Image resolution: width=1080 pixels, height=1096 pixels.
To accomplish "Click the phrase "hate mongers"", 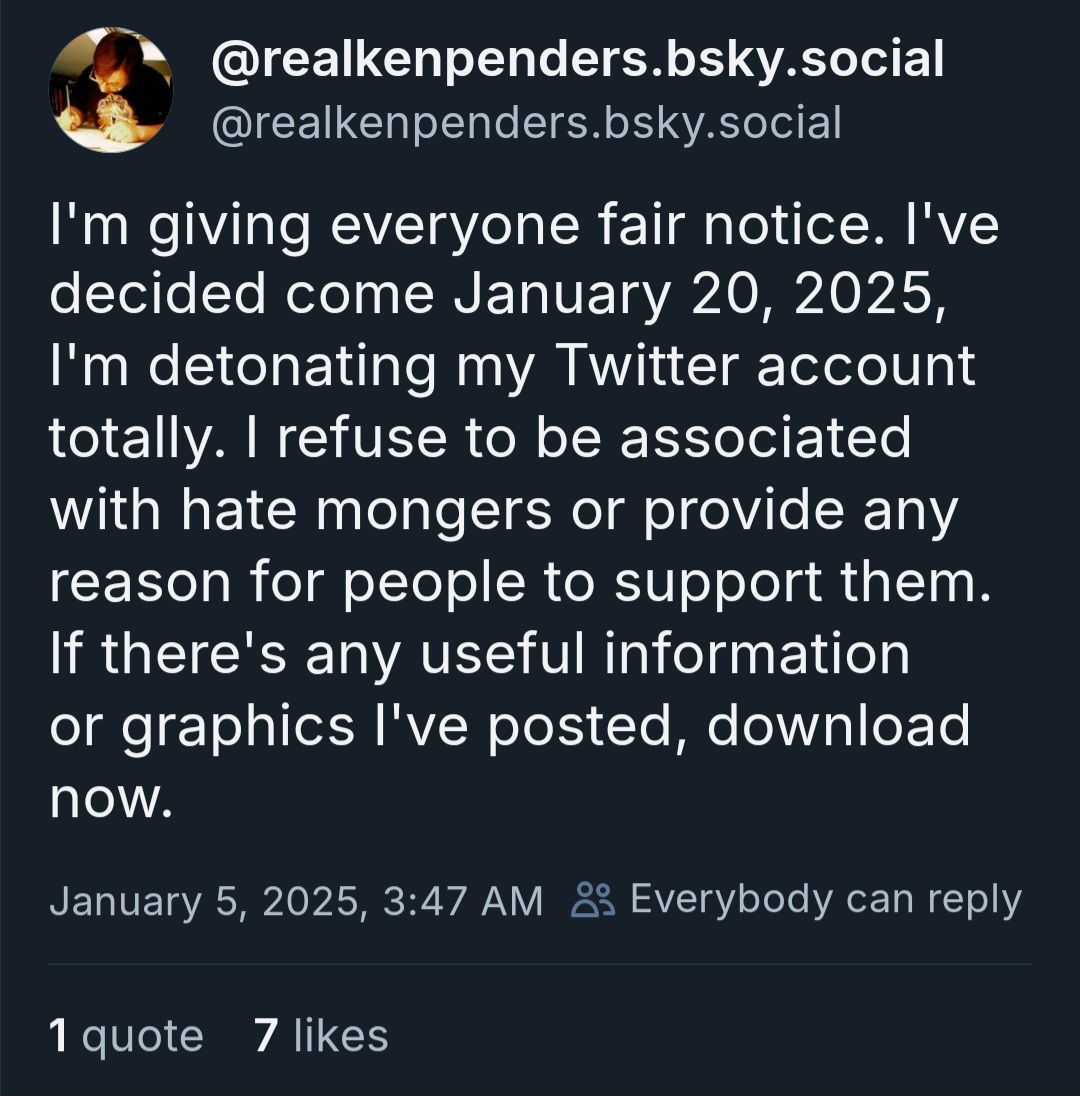I will [366, 511].
